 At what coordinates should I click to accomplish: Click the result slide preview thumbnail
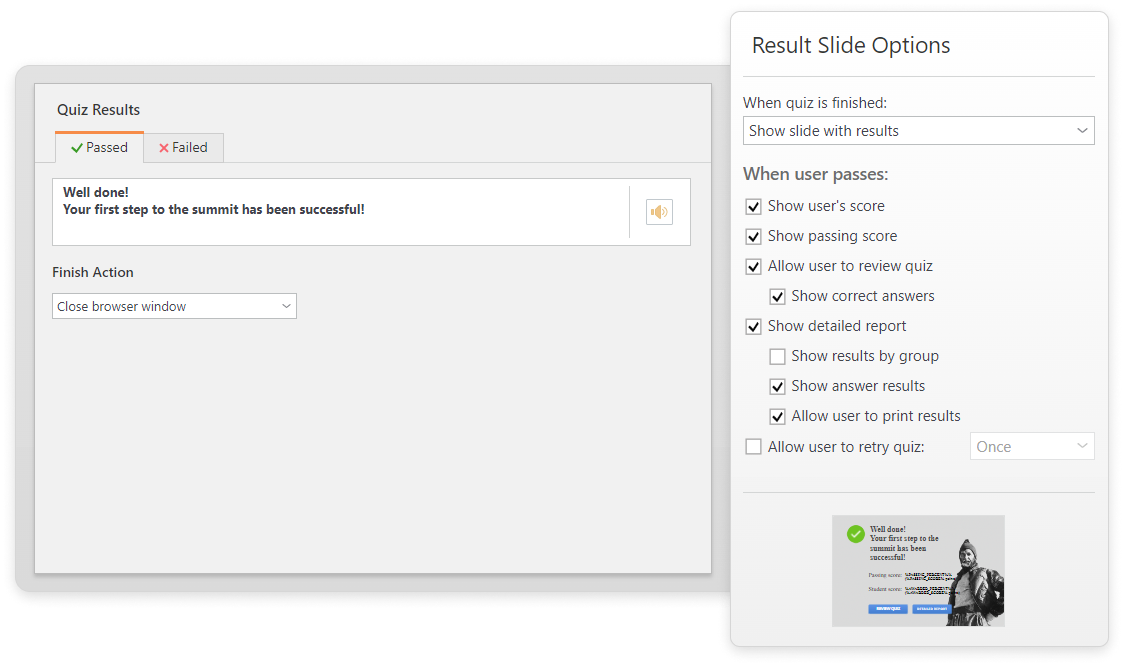918,570
